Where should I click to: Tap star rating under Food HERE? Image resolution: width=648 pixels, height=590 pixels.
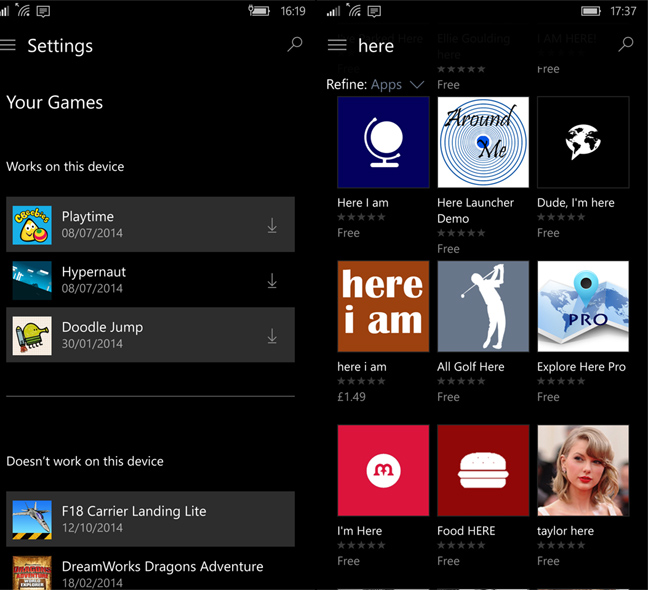pyautogui.click(x=461, y=545)
